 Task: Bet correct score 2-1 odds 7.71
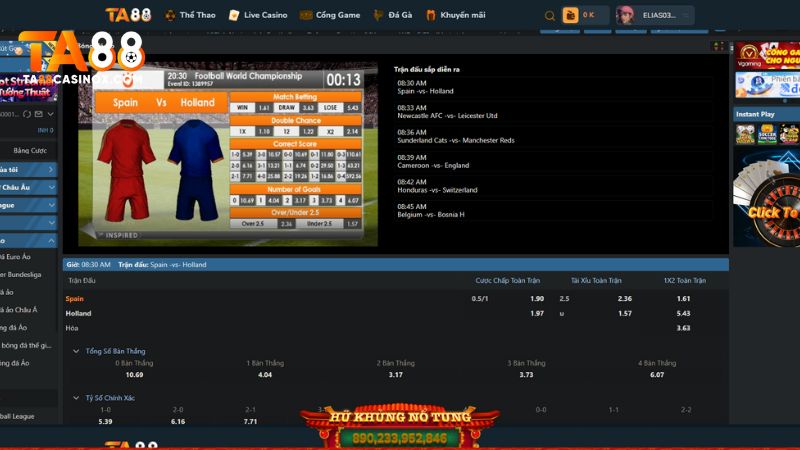pos(250,422)
